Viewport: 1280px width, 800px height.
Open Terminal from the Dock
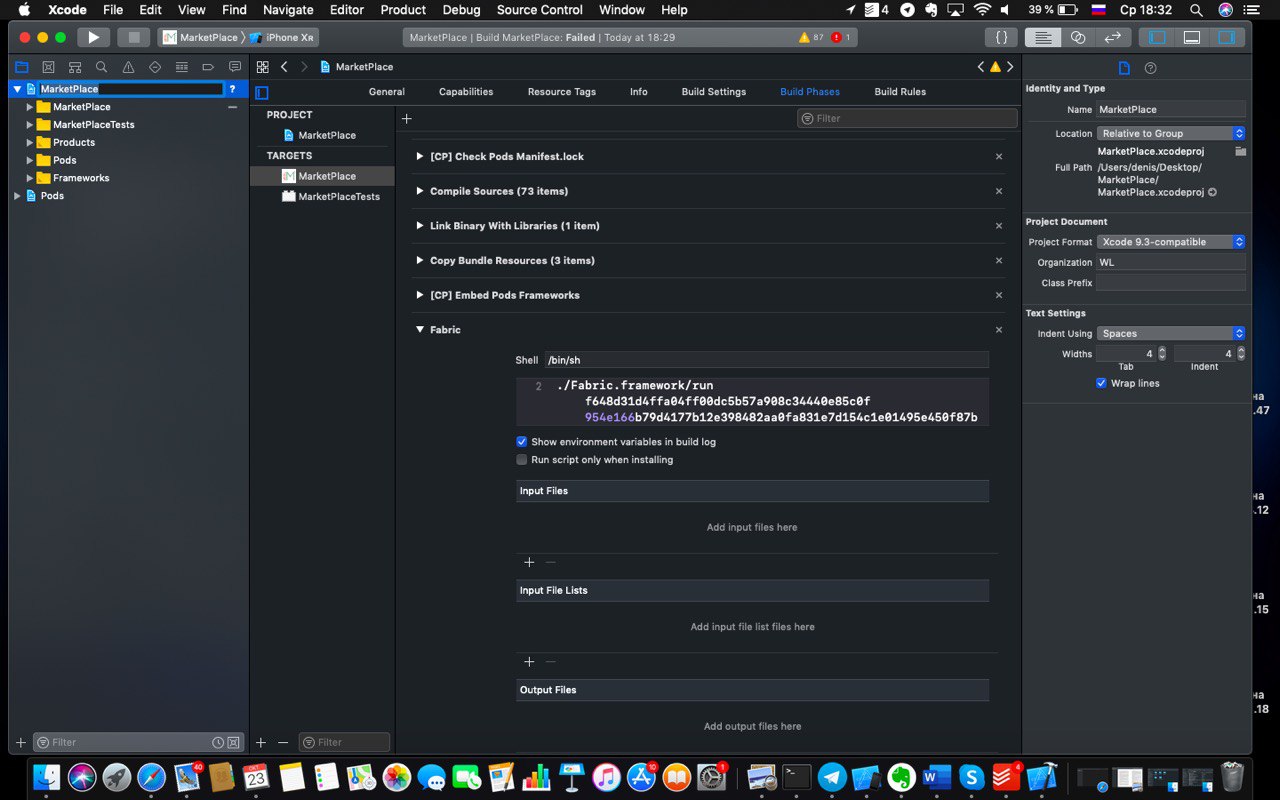(797, 777)
